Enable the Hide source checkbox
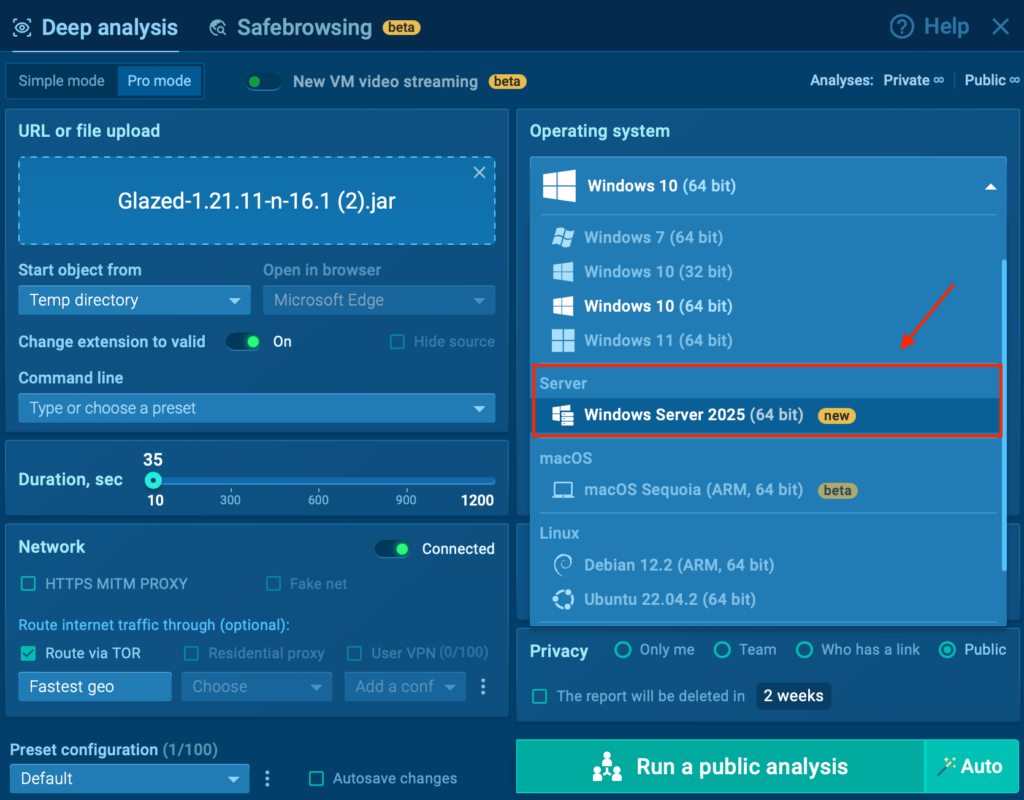This screenshot has width=1024, height=800. [396, 342]
